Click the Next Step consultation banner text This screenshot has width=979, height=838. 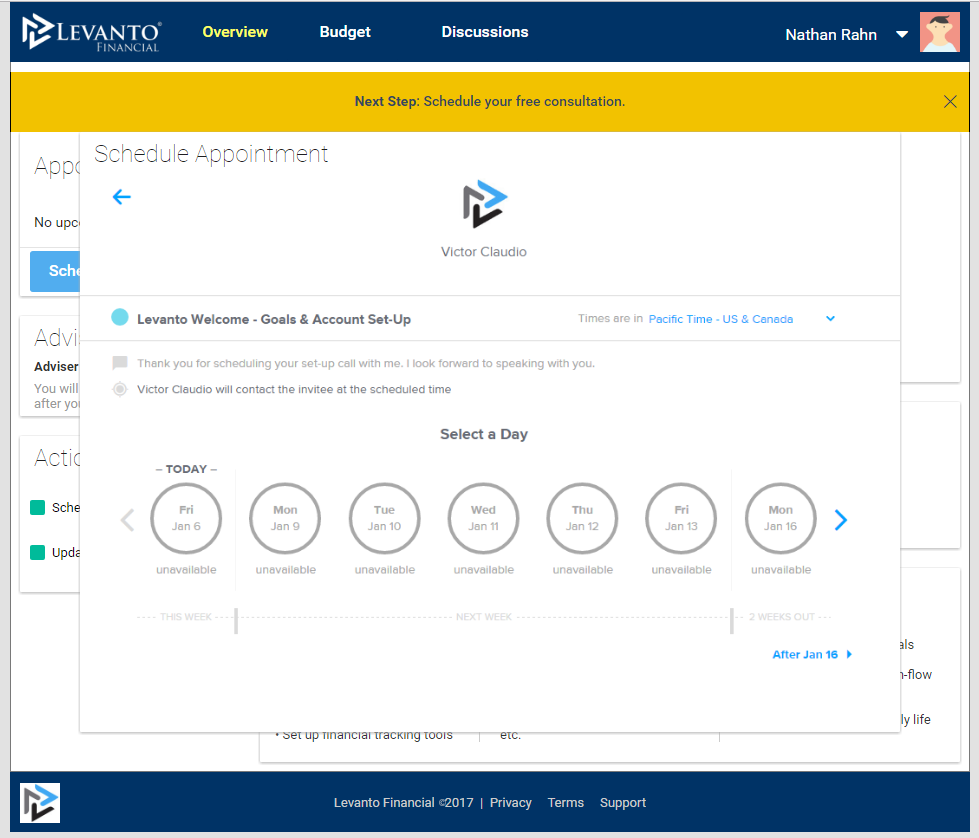[490, 101]
